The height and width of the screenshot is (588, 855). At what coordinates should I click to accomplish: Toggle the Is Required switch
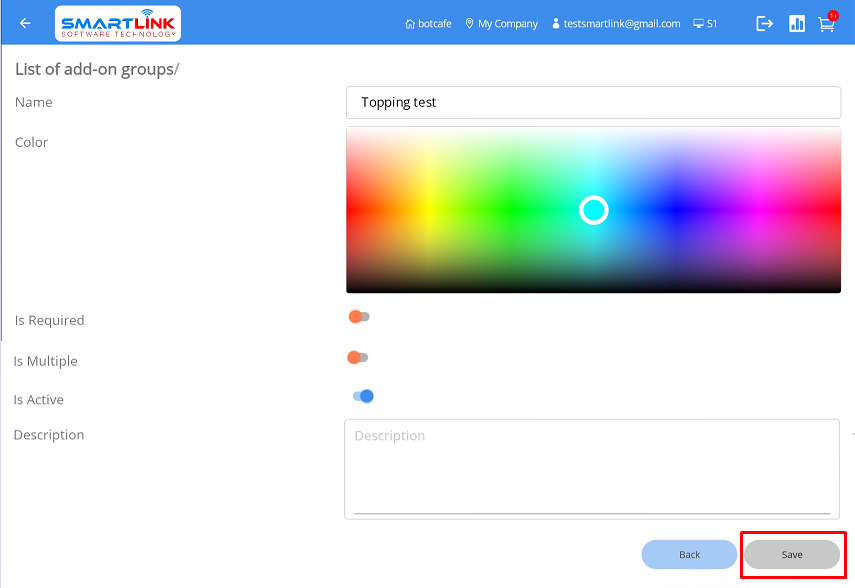click(359, 317)
